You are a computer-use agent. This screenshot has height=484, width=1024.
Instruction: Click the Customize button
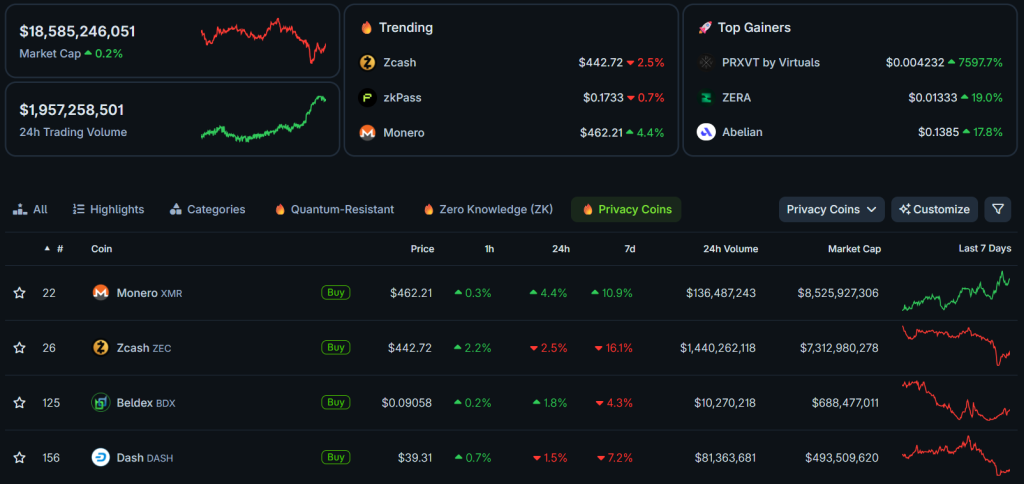934,209
